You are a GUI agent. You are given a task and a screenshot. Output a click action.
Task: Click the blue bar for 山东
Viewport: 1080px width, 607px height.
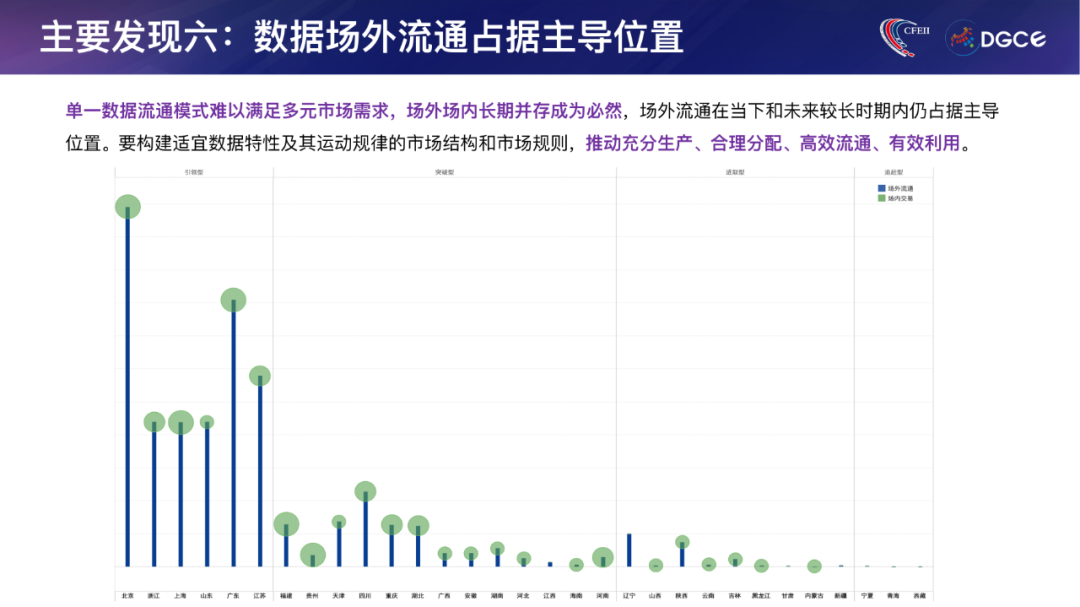click(207, 494)
